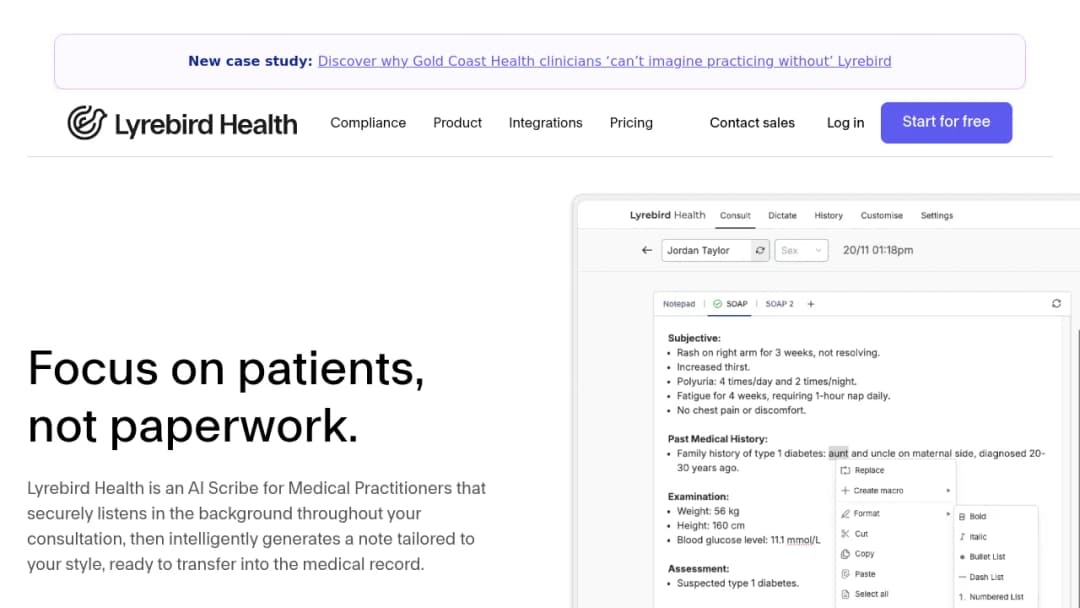1080x608 pixels.
Task: Click the Replace icon in context menu
Action: (845, 470)
